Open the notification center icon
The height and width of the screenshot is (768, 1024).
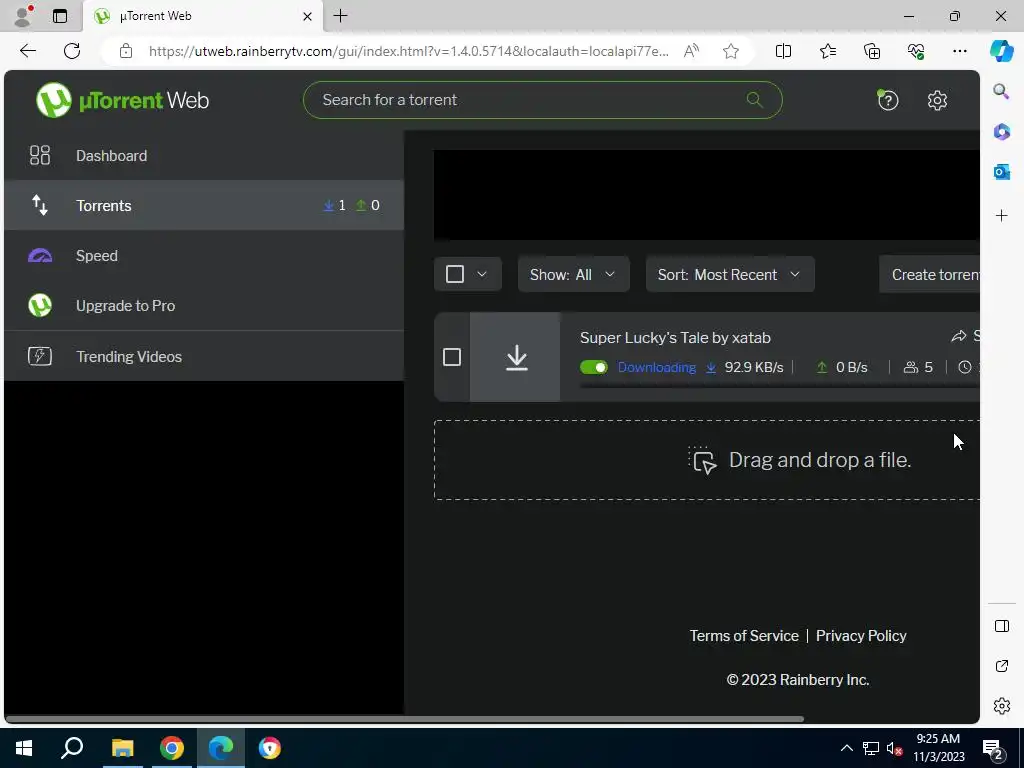tap(993, 749)
